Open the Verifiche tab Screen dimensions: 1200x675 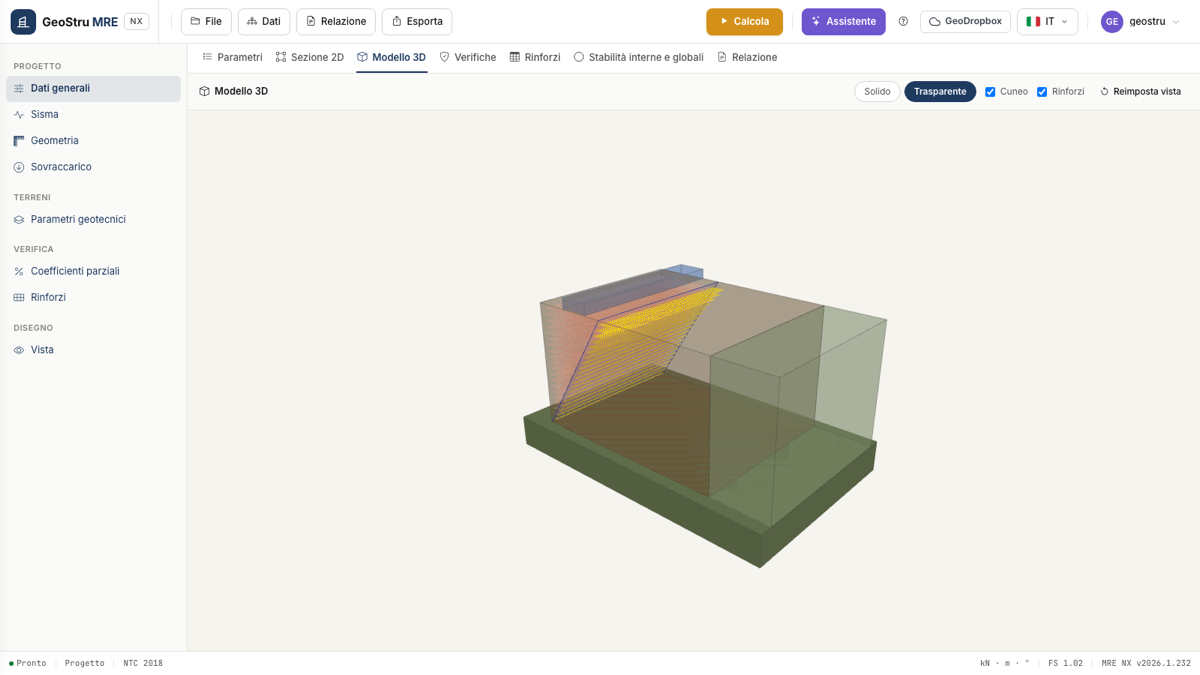(467, 57)
